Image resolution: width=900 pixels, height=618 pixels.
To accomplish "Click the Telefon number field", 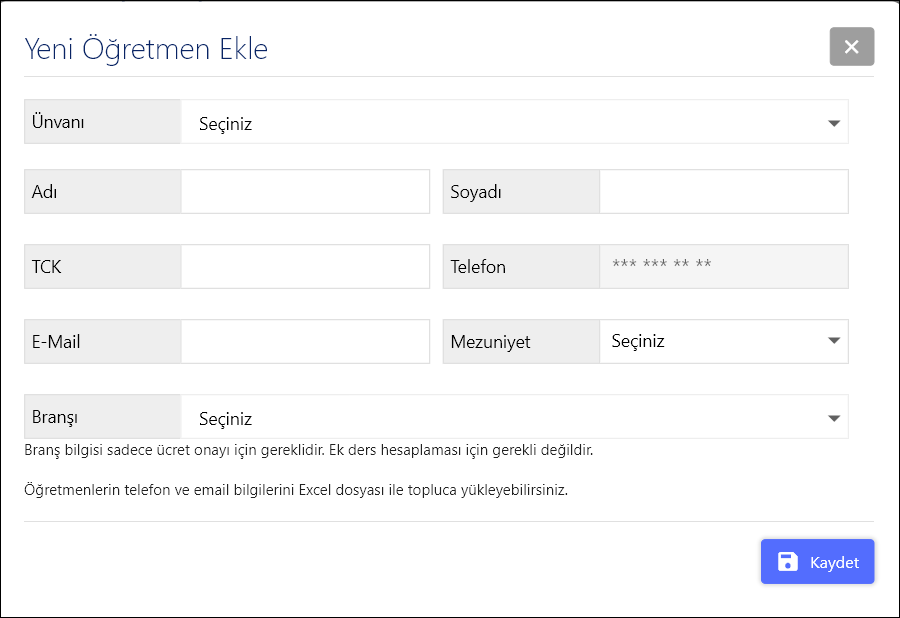I will pos(723,266).
